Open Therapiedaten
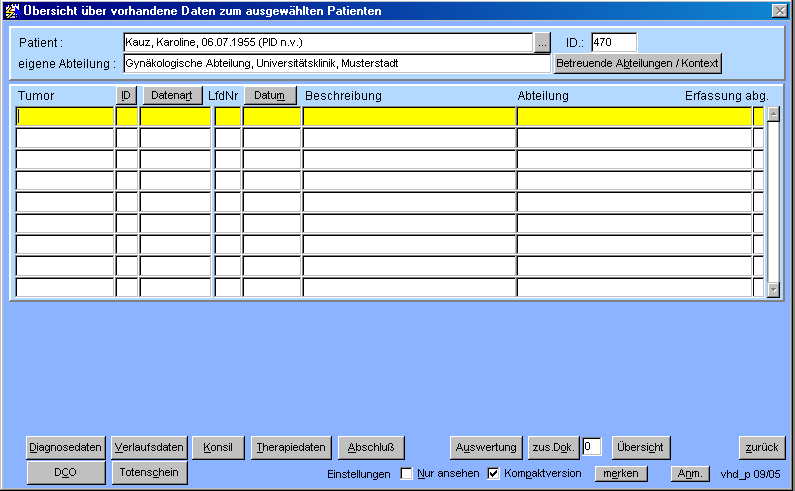 coord(290,447)
